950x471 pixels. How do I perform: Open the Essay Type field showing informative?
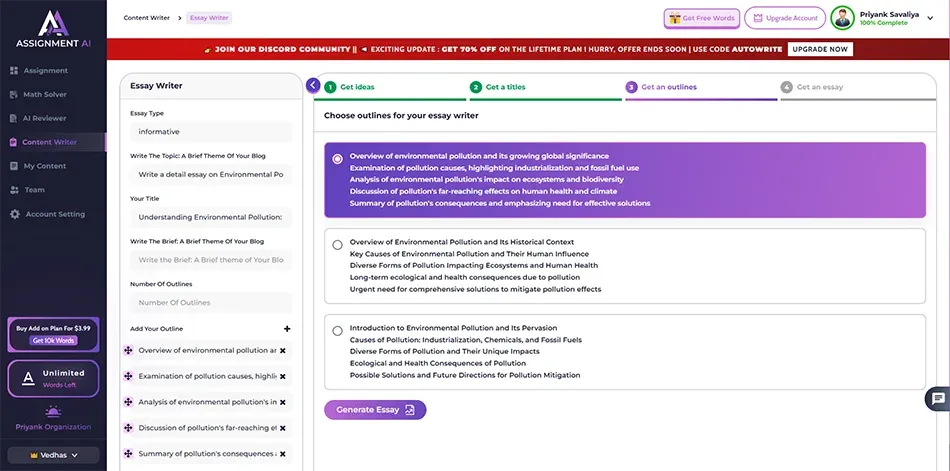click(210, 132)
